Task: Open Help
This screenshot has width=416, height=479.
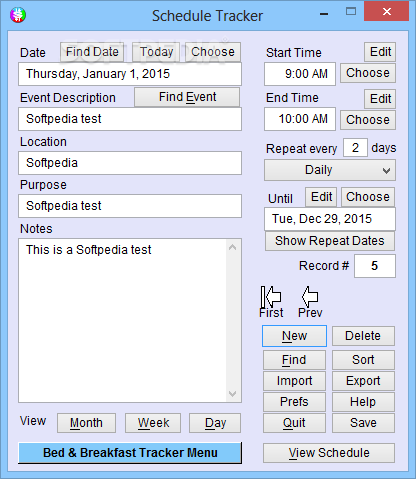Action: pos(363,402)
